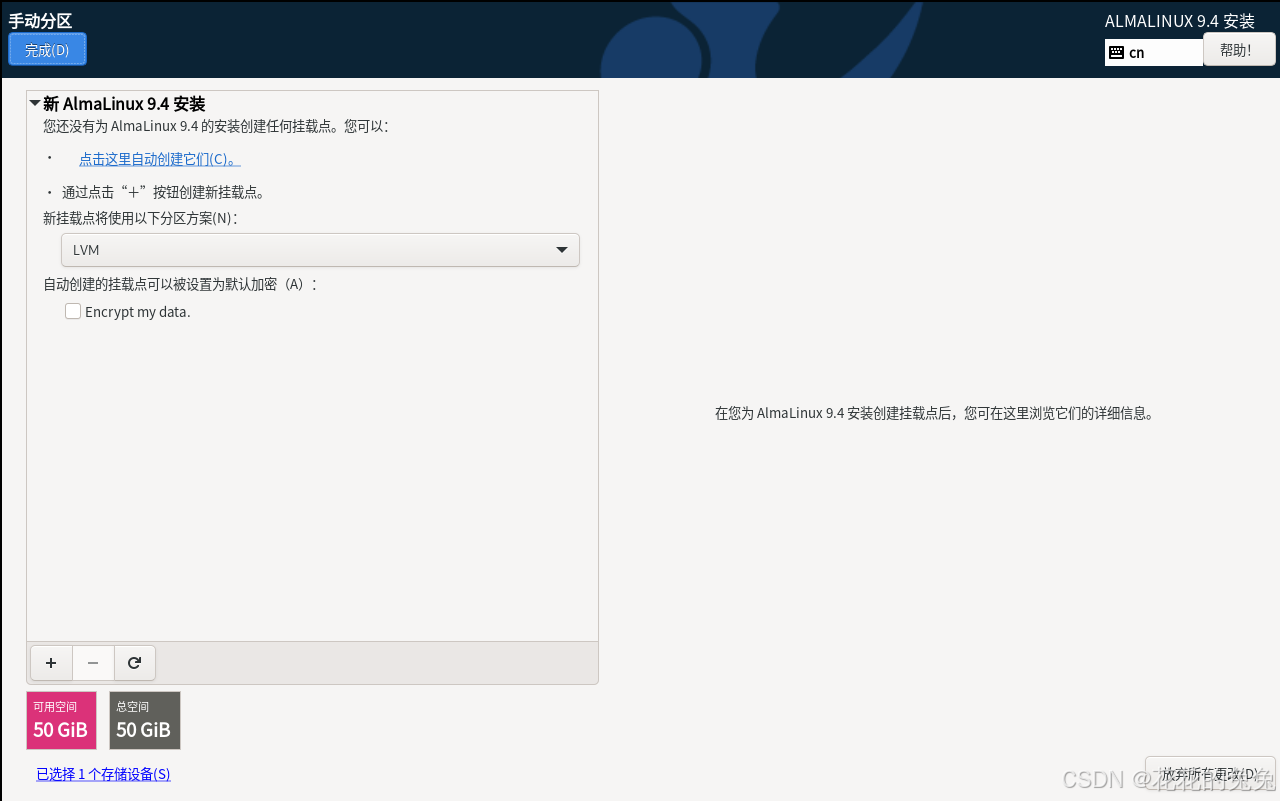Viewport: 1280px width, 801px height.
Task: Click the ALMALINUX 9.4 安装 header text
Action: 1180,21
